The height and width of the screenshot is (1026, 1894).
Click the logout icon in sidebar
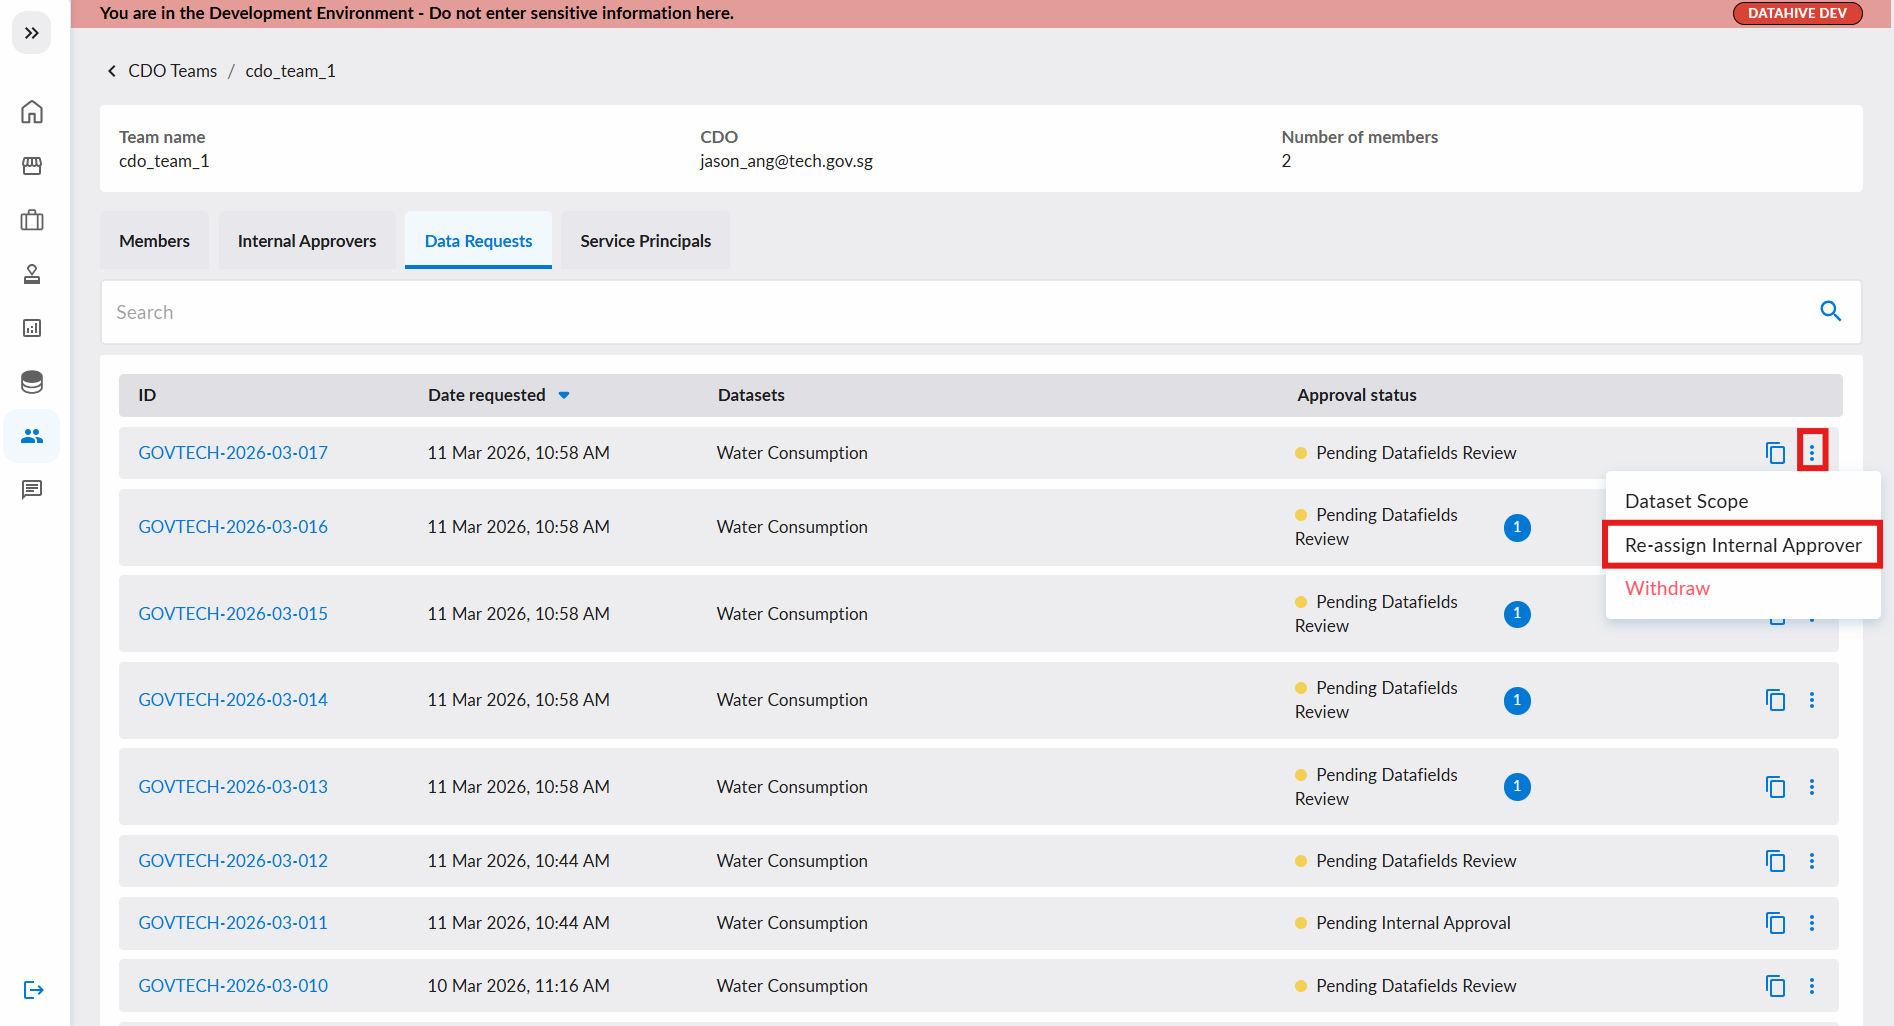pyautogui.click(x=33, y=990)
